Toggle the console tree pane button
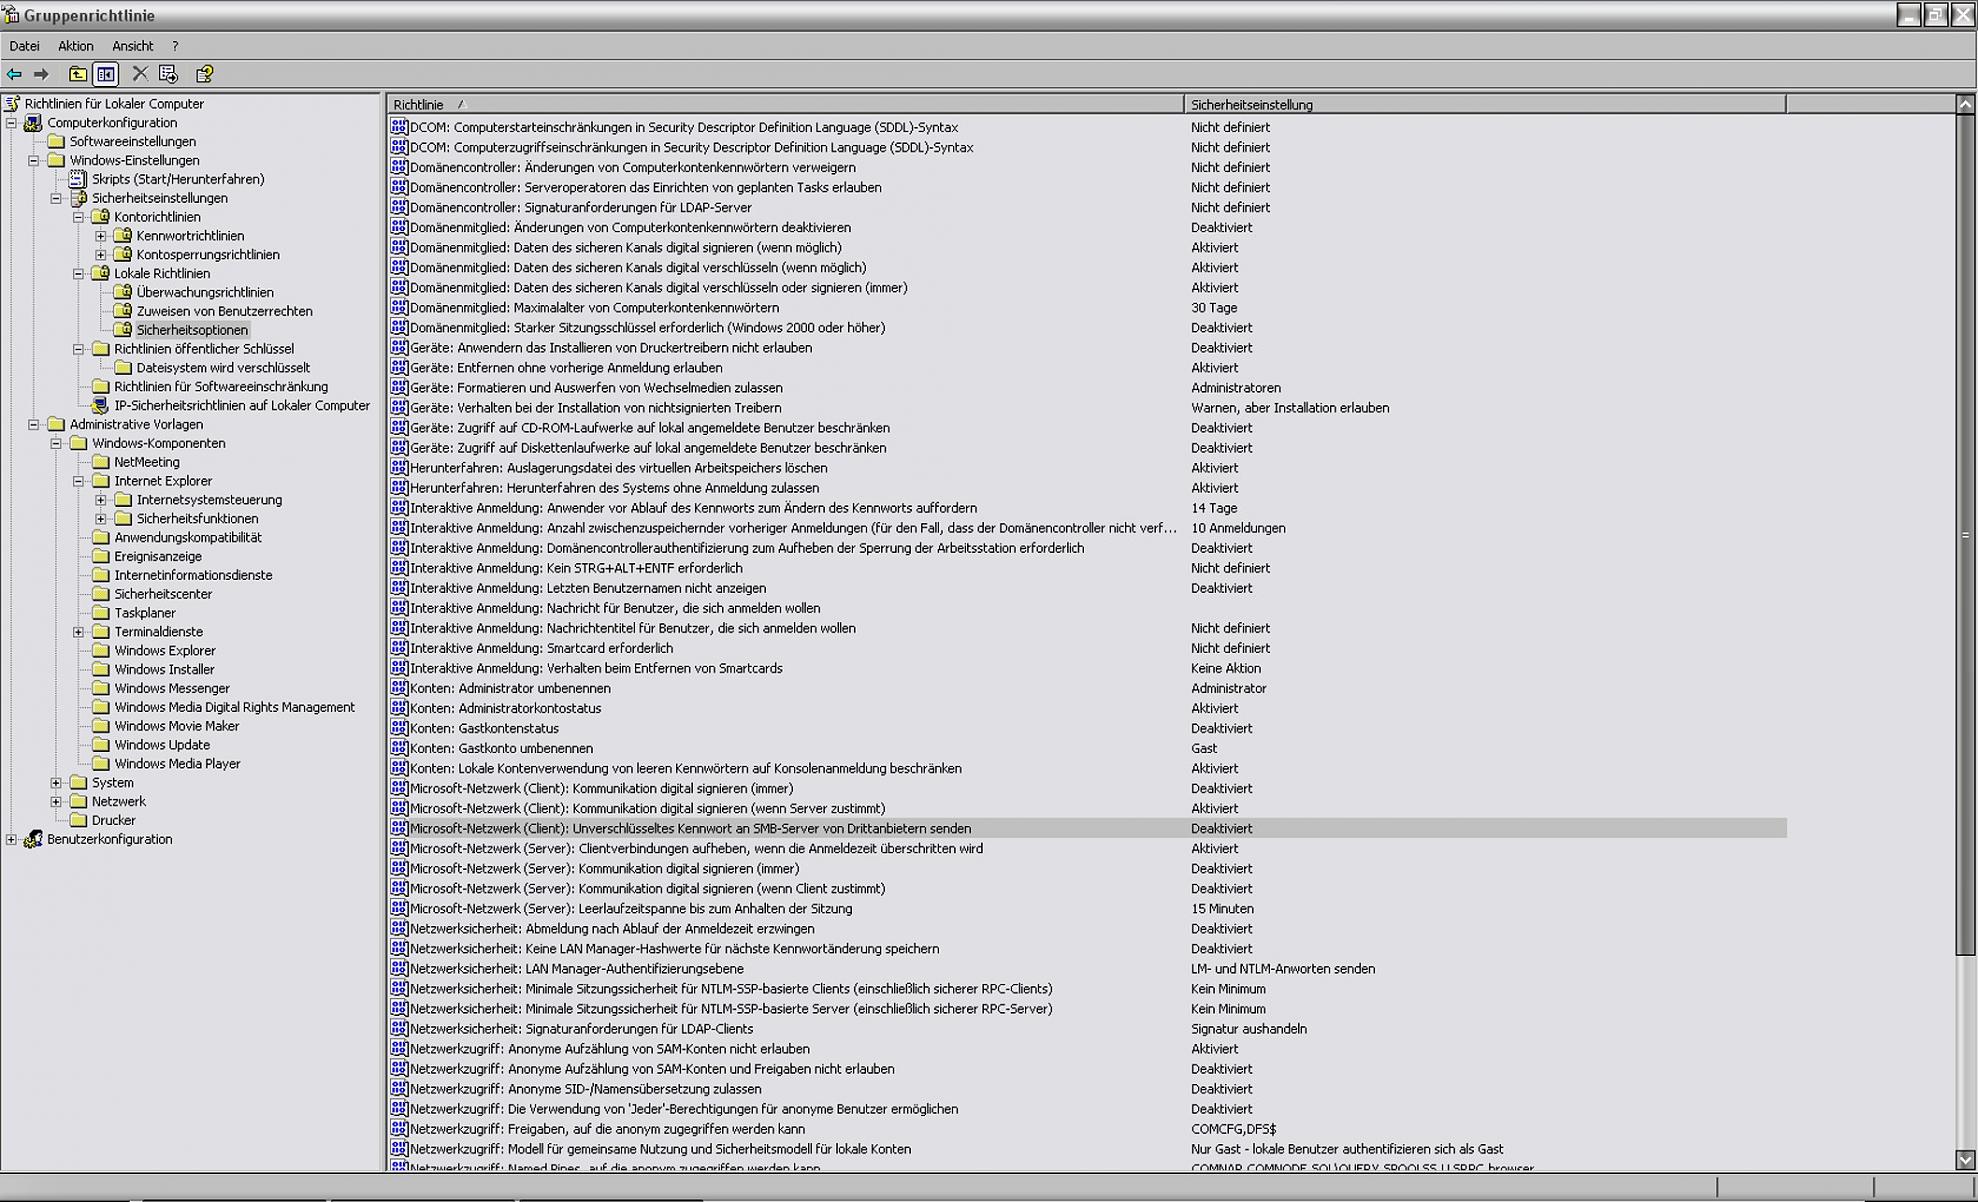The width and height of the screenshot is (1978, 1202). click(105, 74)
